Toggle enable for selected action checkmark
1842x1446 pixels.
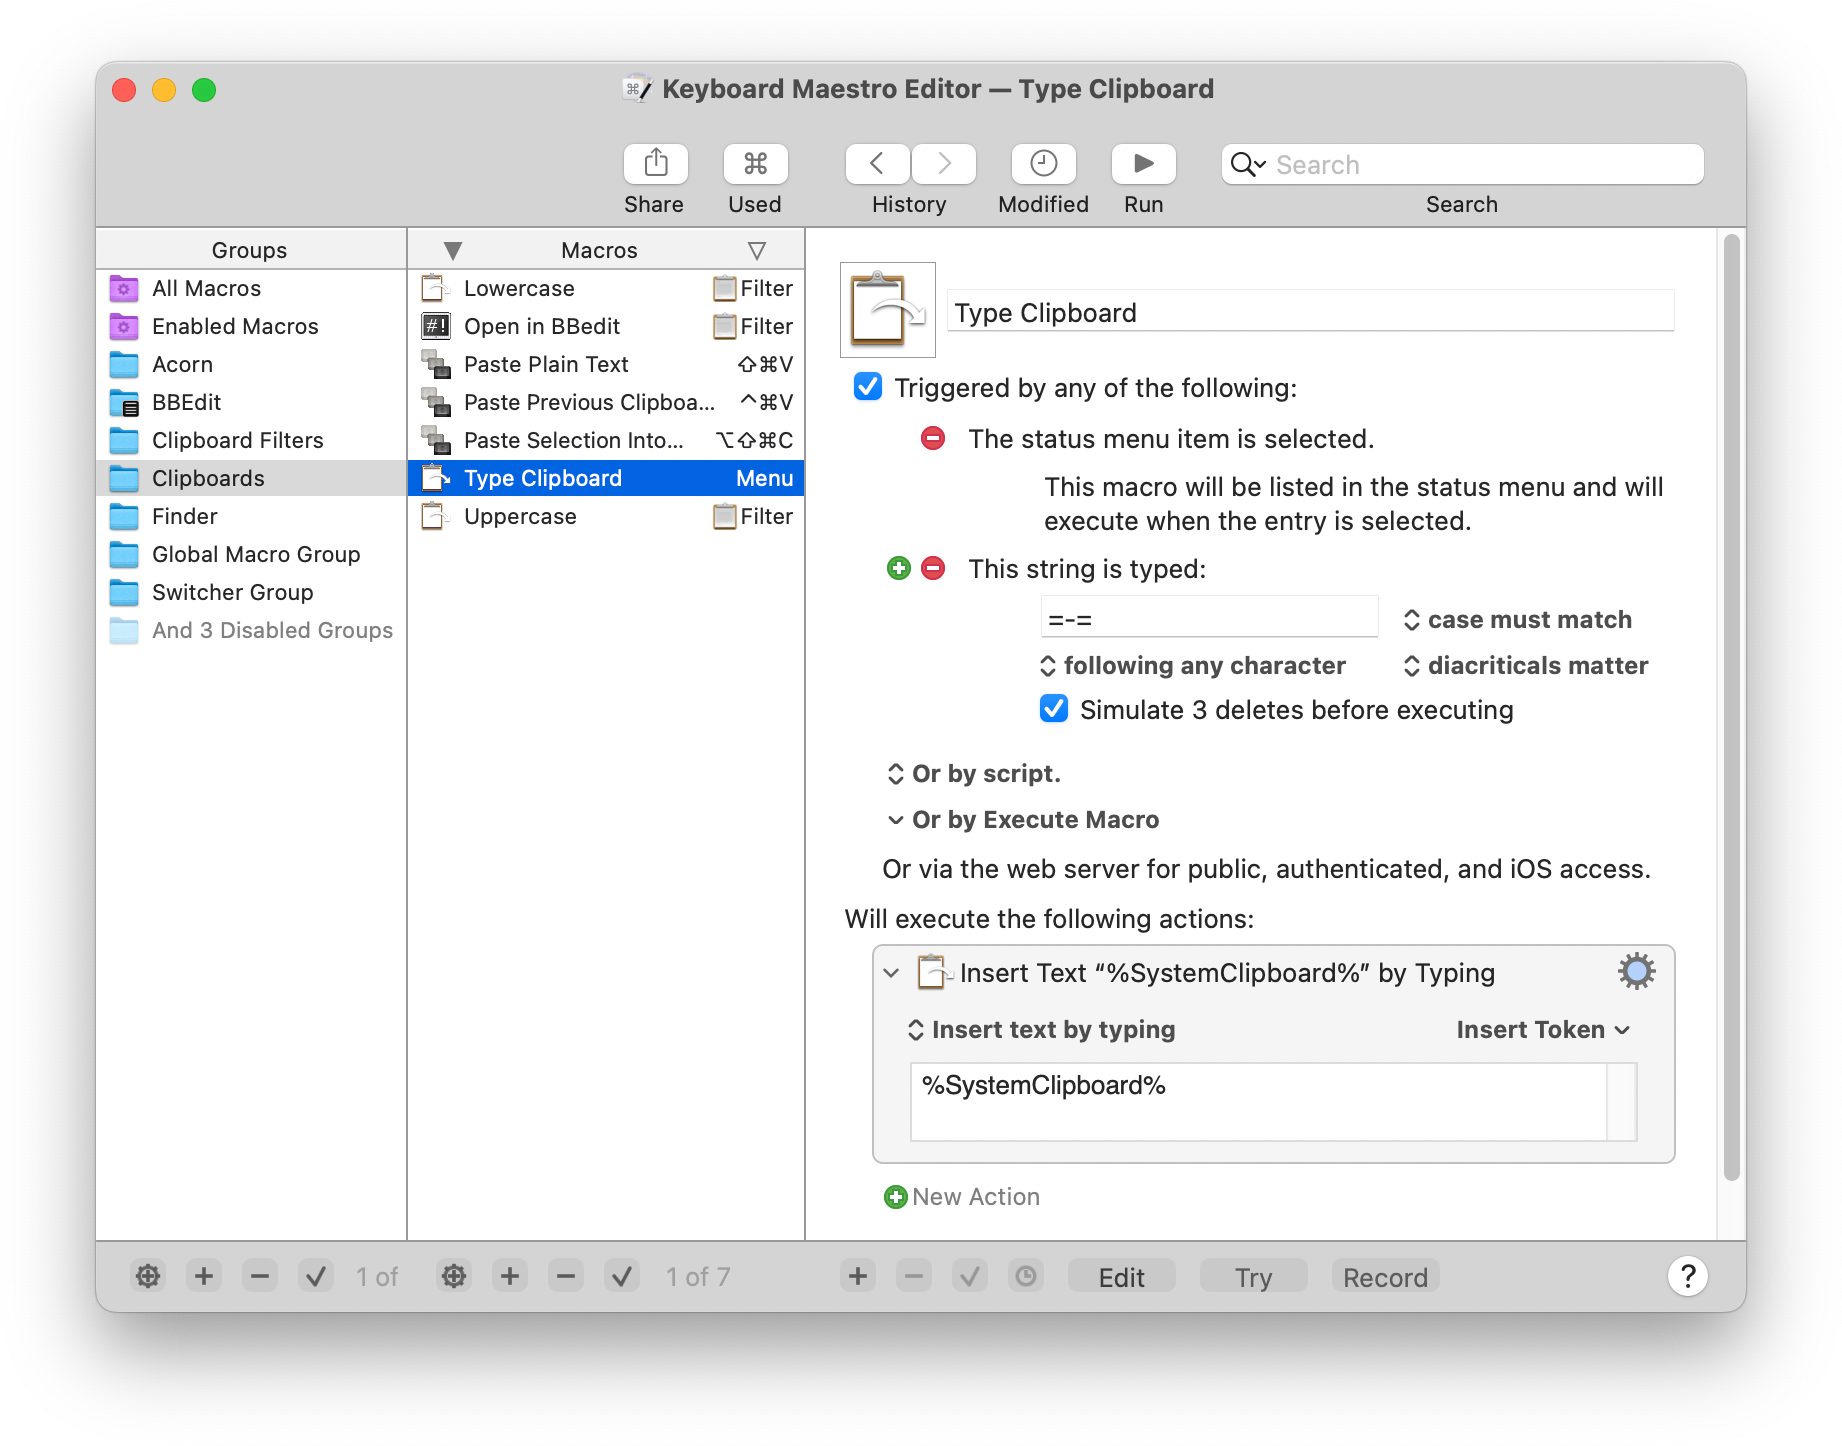(x=970, y=1276)
